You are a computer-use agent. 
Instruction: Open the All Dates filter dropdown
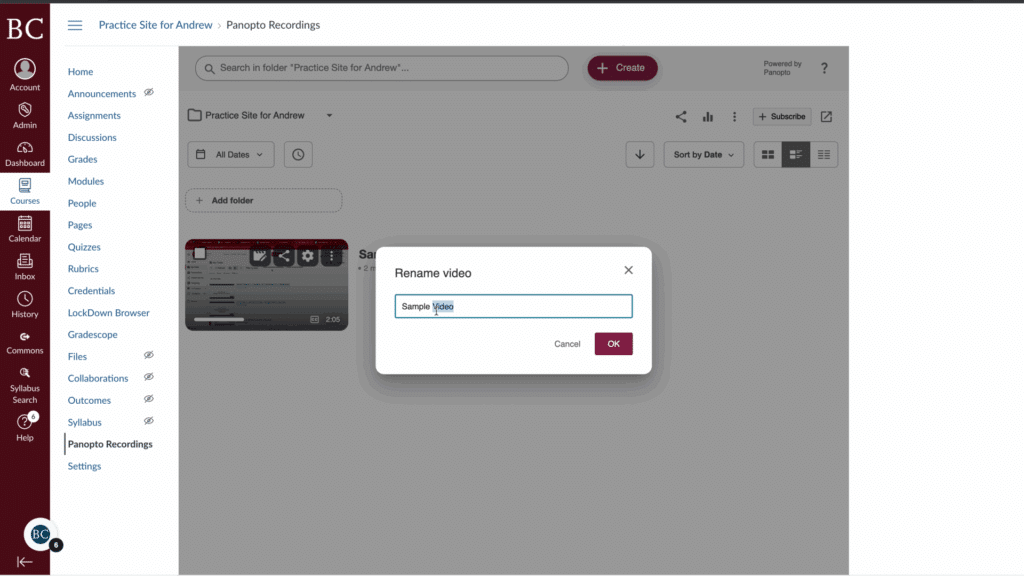pyautogui.click(x=230, y=154)
